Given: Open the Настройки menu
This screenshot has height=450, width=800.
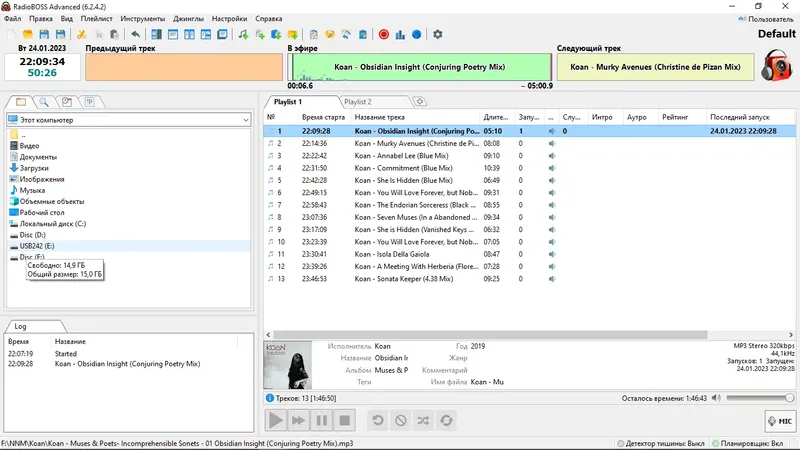Looking at the screenshot, I should tap(230, 18).
